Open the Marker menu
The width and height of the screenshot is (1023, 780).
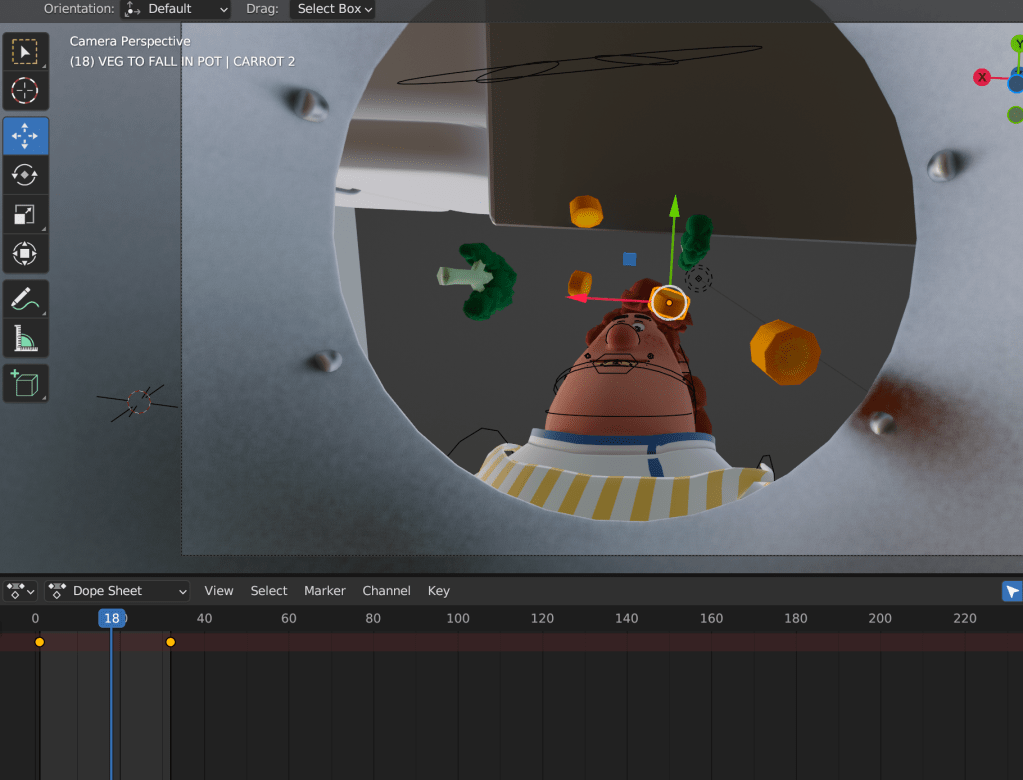(x=324, y=591)
